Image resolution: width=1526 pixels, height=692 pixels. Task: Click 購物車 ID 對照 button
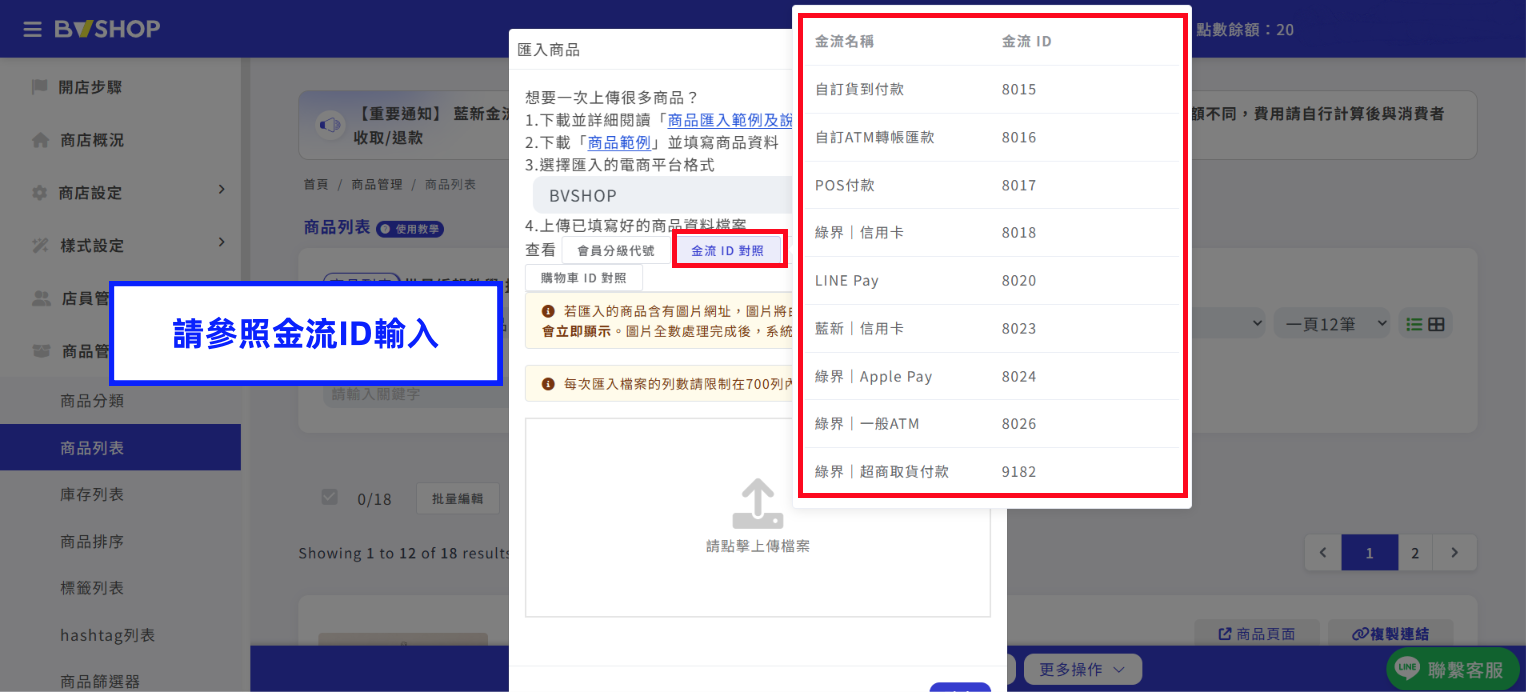coord(584,277)
